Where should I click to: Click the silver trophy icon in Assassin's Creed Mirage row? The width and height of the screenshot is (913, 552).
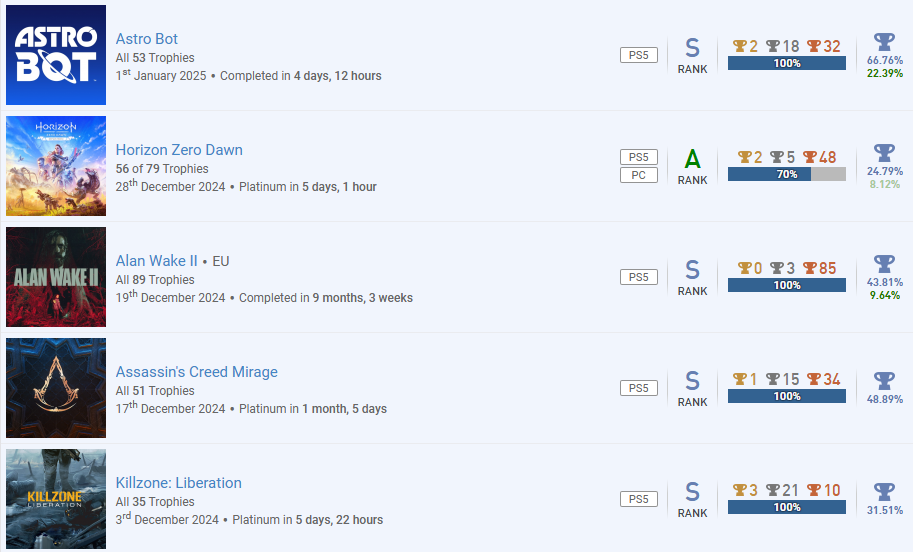click(773, 379)
